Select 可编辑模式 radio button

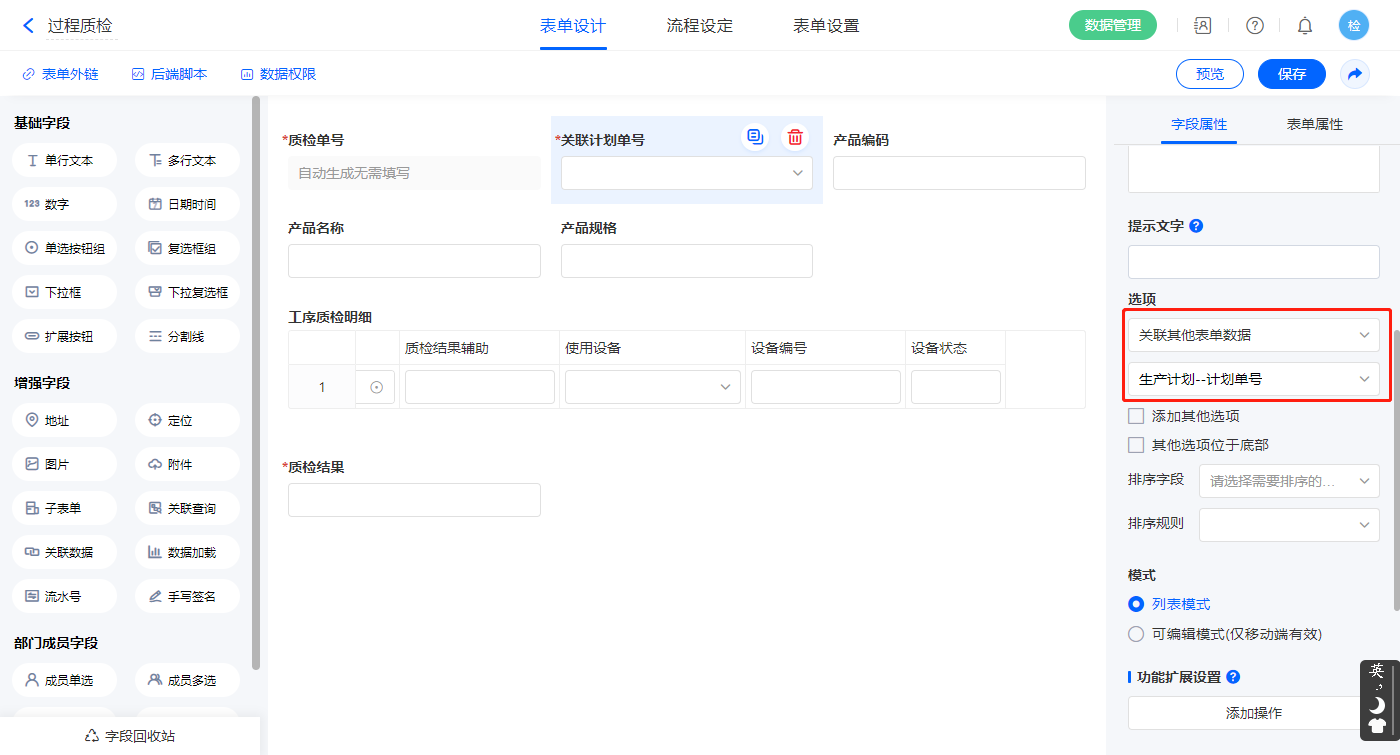pos(1136,634)
